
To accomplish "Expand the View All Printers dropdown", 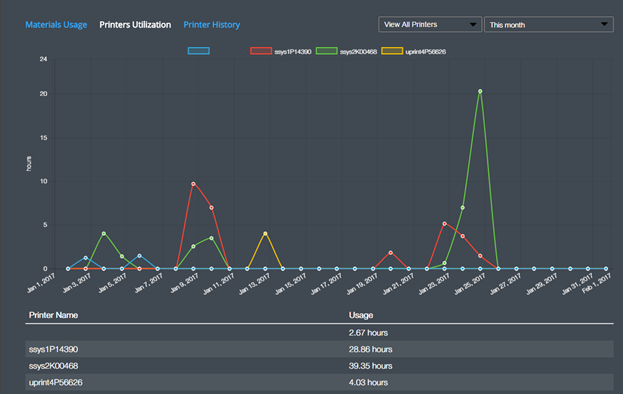I will tap(430, 25).
